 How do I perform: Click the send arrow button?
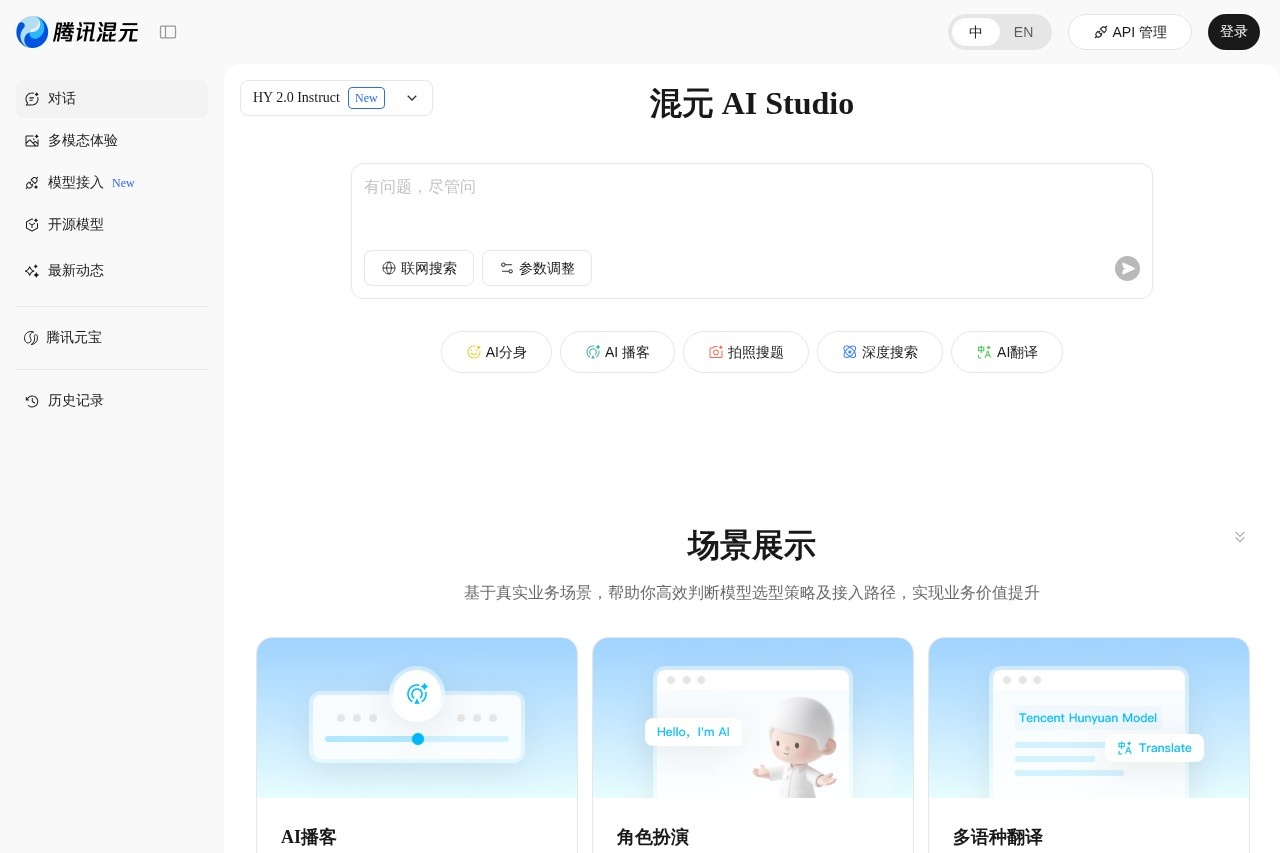coord(1127,268)
